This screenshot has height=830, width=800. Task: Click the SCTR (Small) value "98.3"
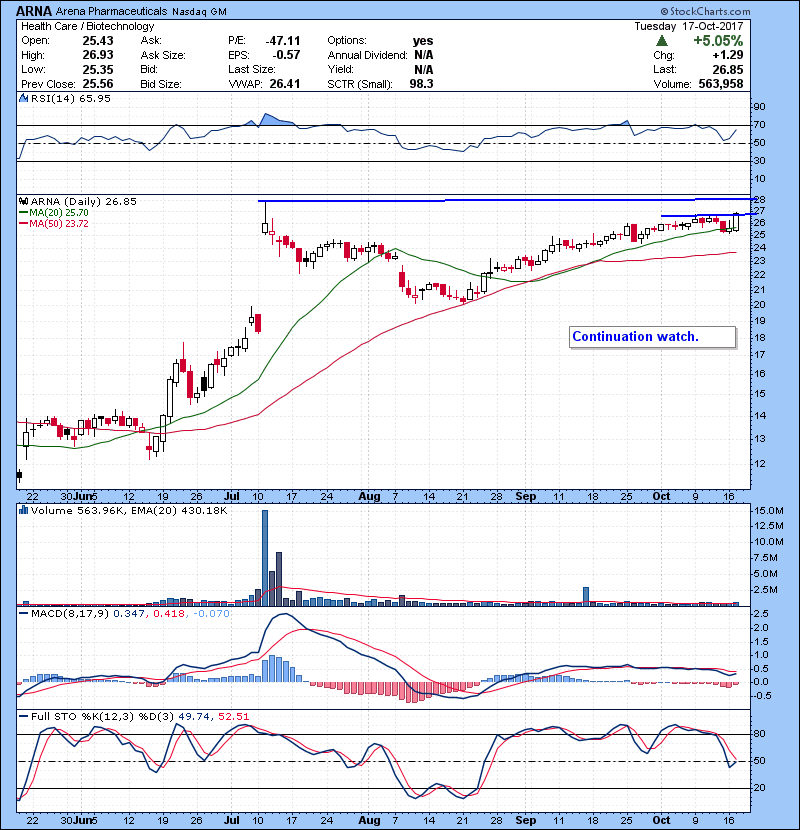tap(421, 84)
